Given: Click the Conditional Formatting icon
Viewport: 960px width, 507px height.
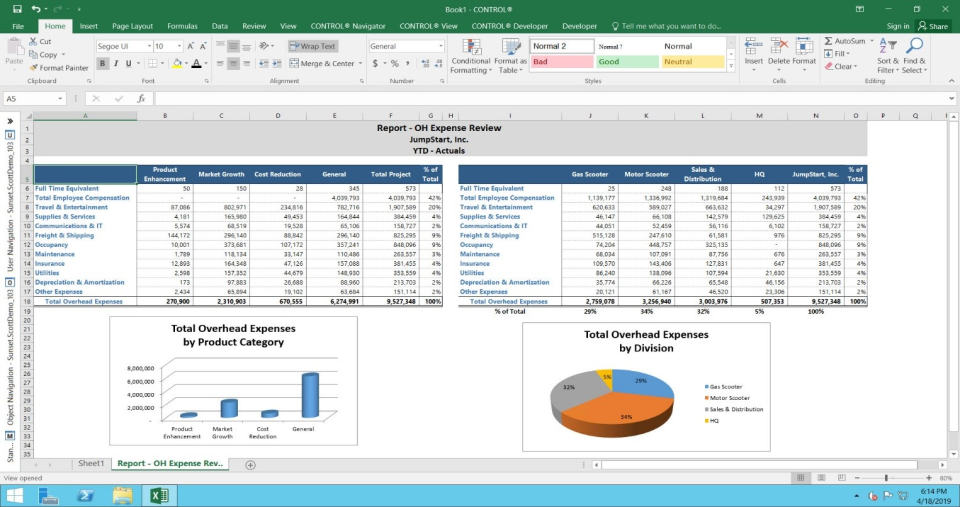Looking at the screenshot, I should pyautogui.click(x=470, y=48).
